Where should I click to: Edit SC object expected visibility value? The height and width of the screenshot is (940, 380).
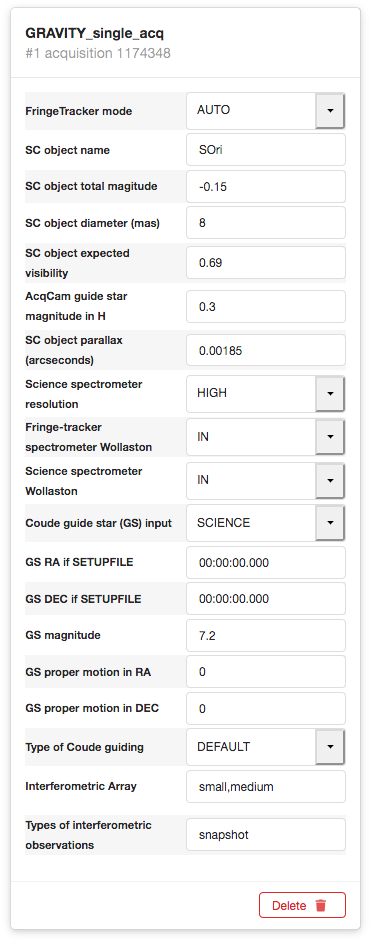click(266, 263)
